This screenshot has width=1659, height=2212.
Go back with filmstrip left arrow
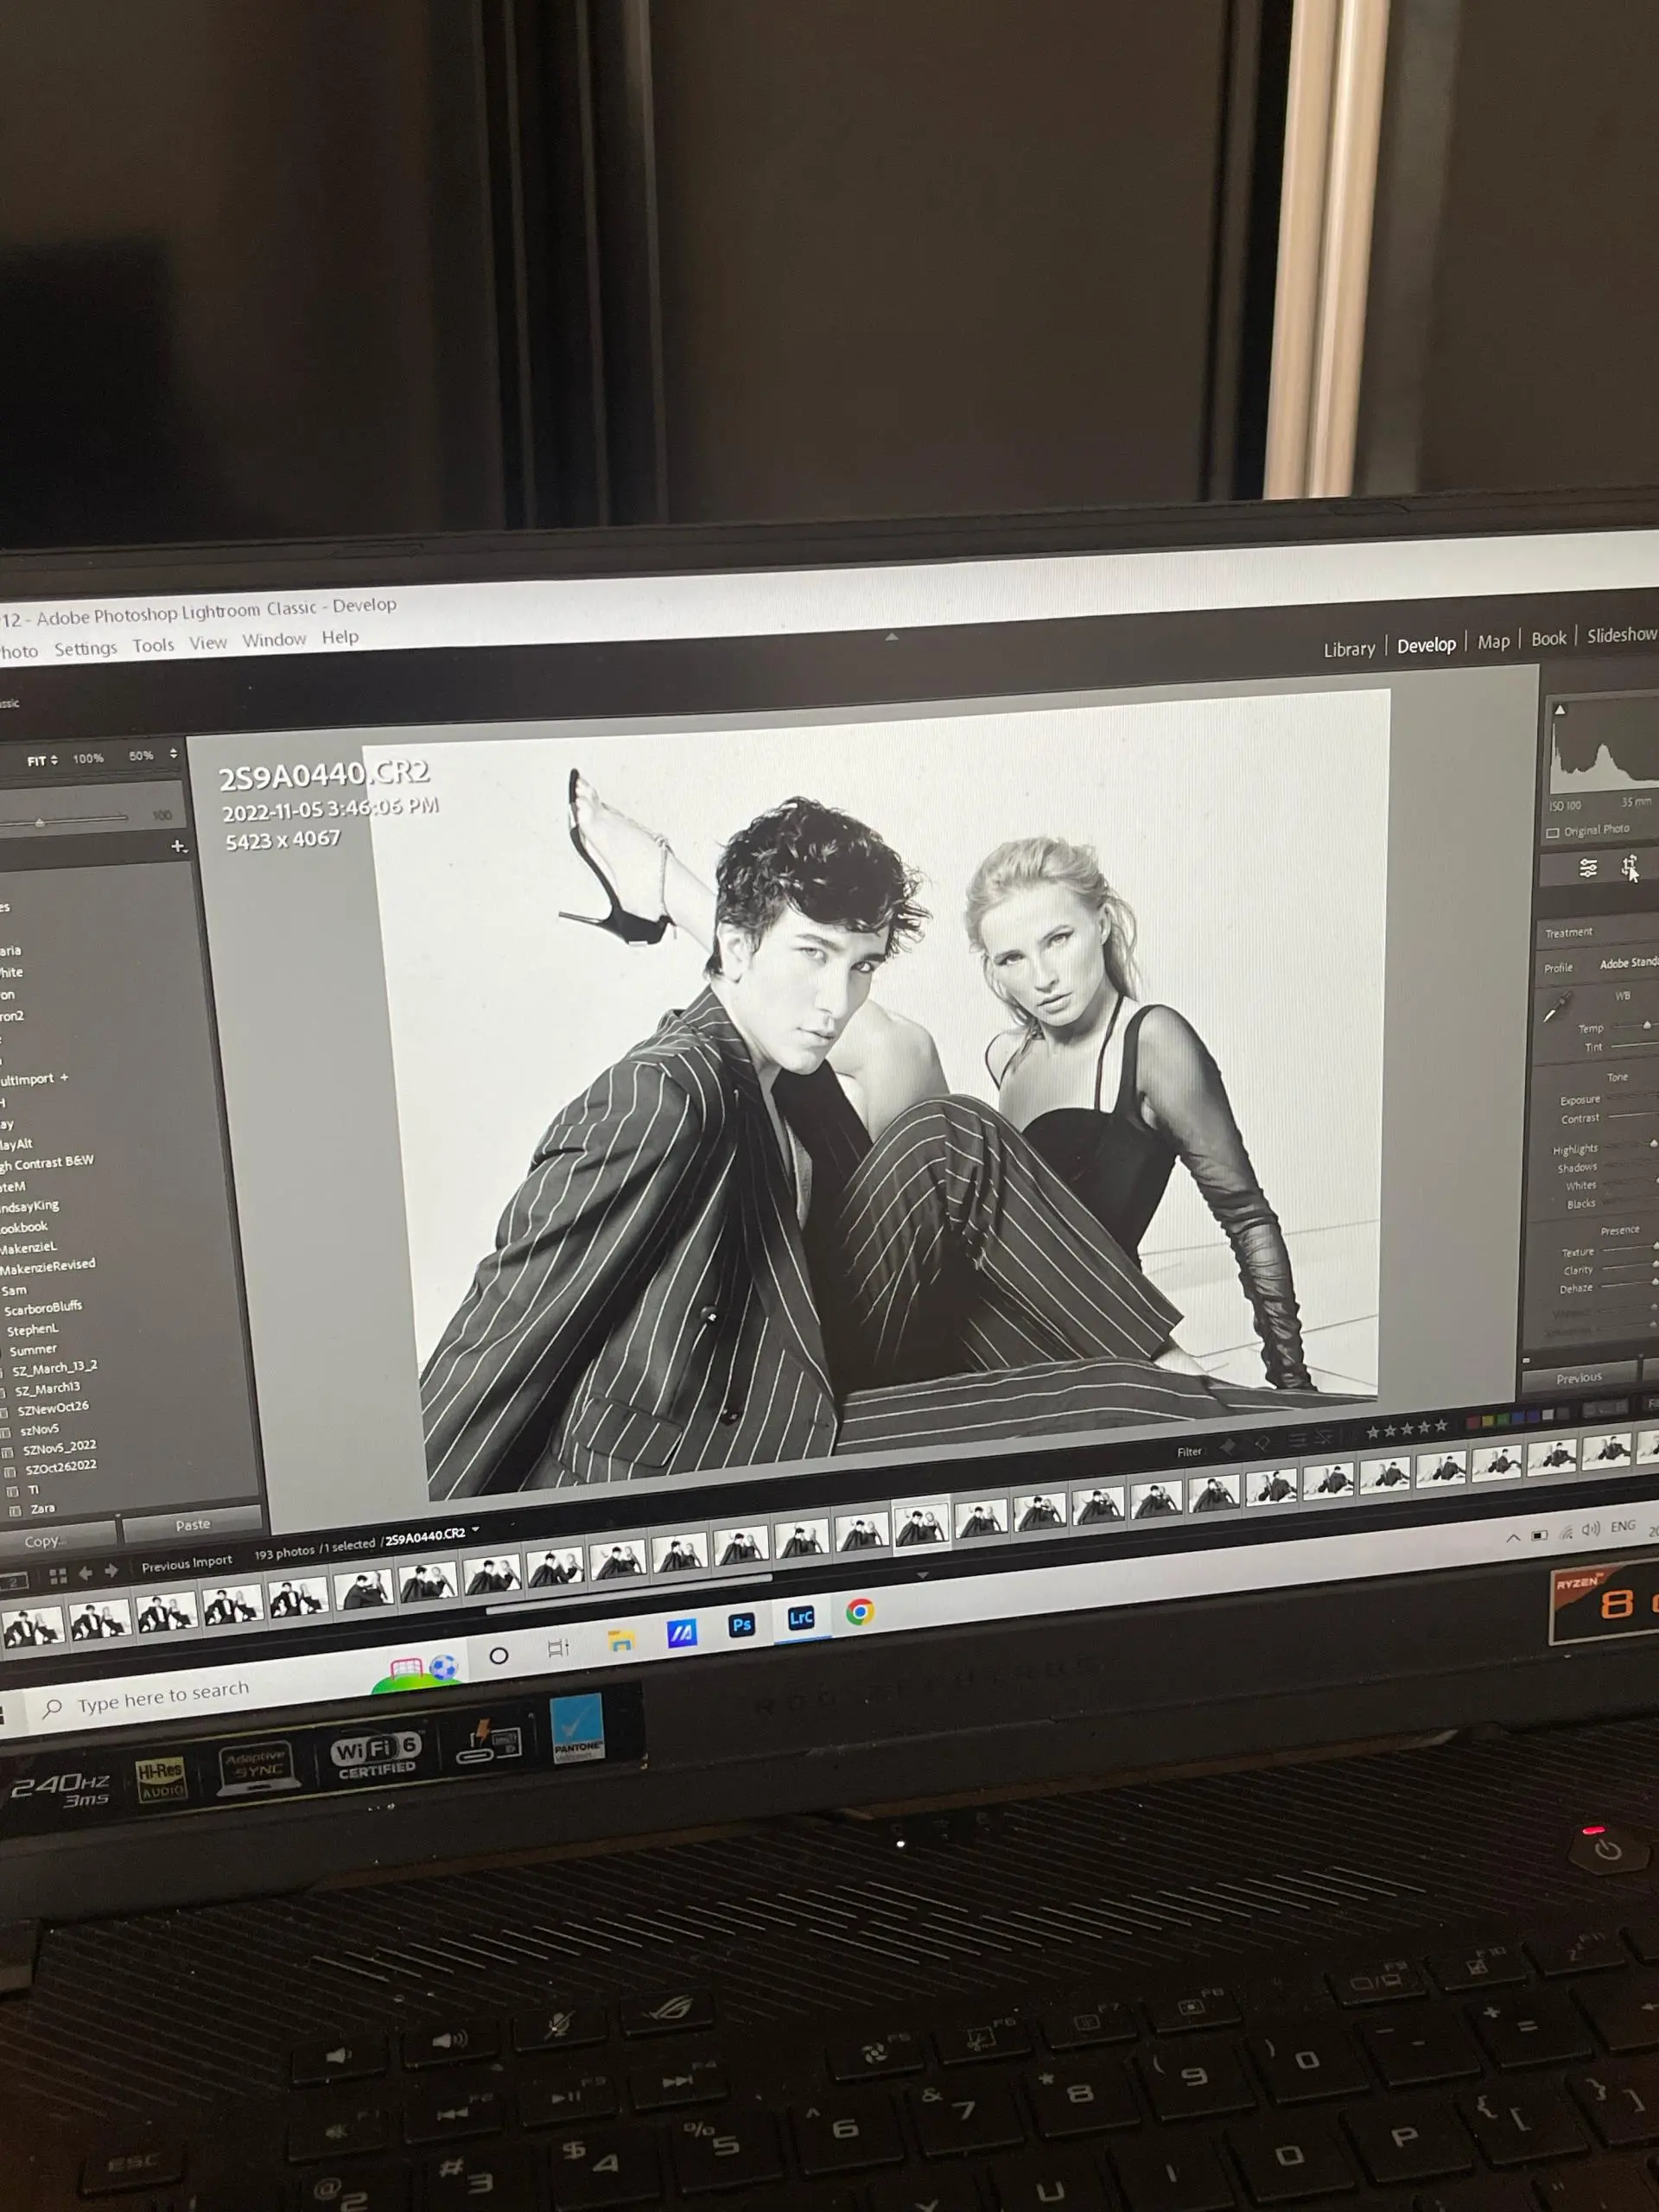85,1573
